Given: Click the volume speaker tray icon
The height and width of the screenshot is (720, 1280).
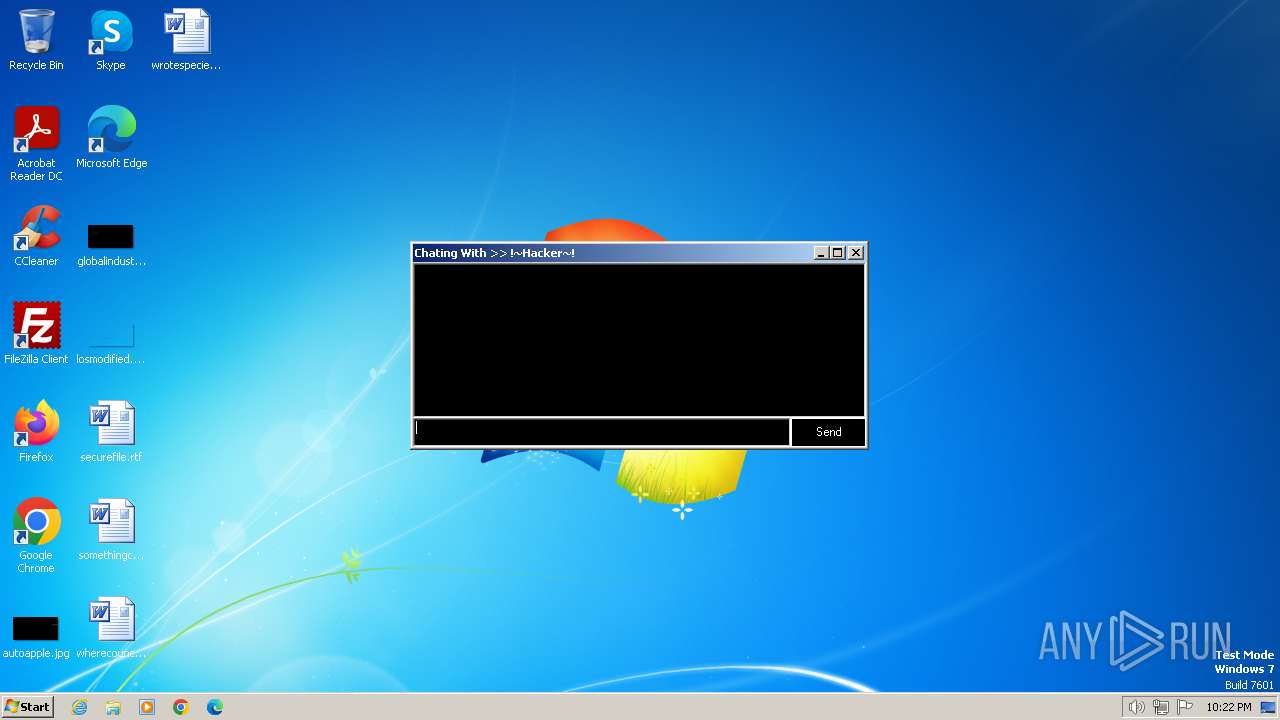Looking at the screenshot, I should 1136,707.
